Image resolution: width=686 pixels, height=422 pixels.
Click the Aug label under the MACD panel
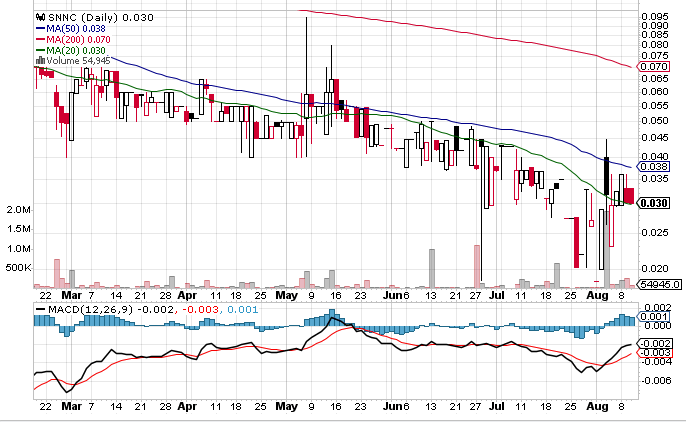click(597, 406)
